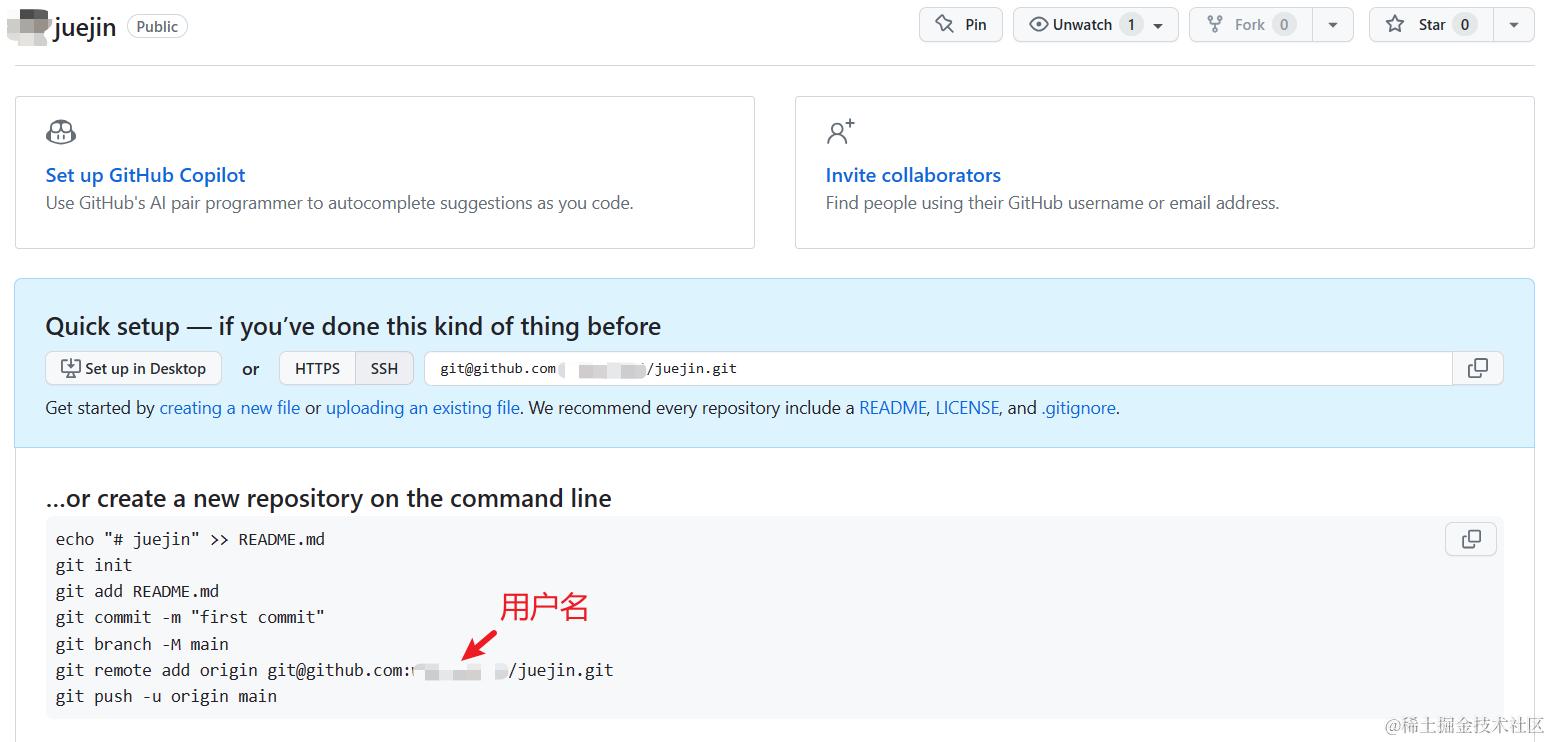Click the 'git commit -m "first commit"' line
The width and height of the screenshot is (1551, 742).
click(190, 617)
